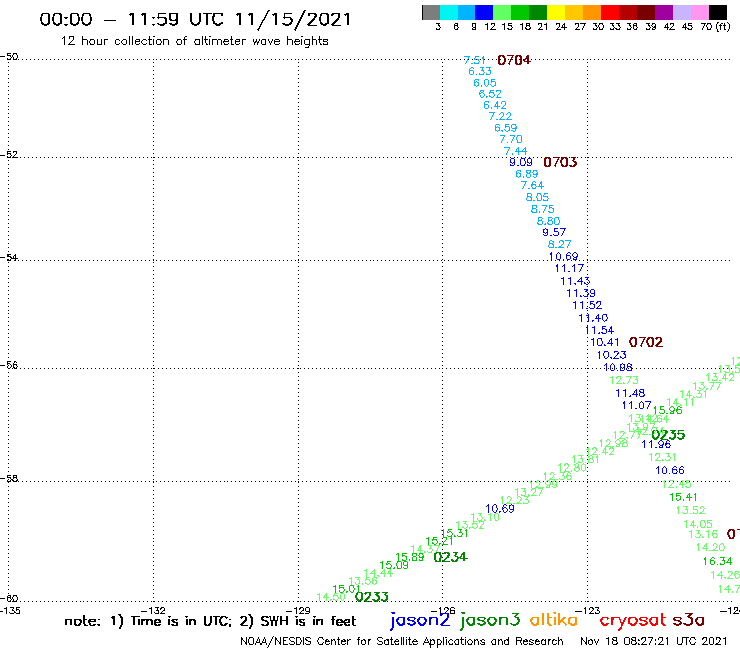Click the 15.31 wave height value

pyautogui.click(x=454, y=533)
